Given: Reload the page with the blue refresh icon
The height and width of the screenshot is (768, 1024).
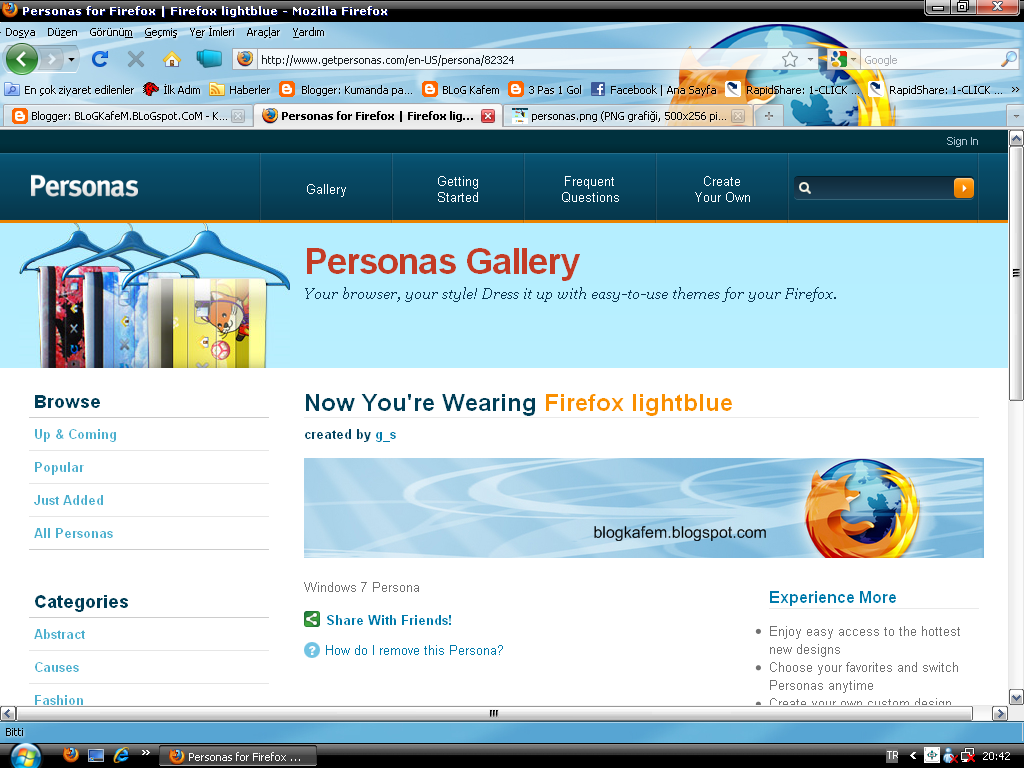Looking at the screenshot, I should [x=100, y=59].
